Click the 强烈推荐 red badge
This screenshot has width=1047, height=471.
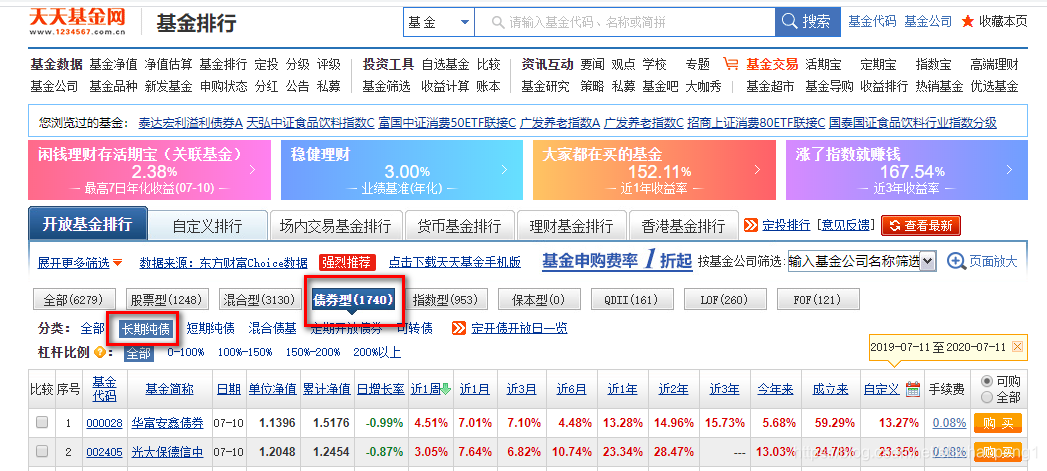click(x=347, y=263)
